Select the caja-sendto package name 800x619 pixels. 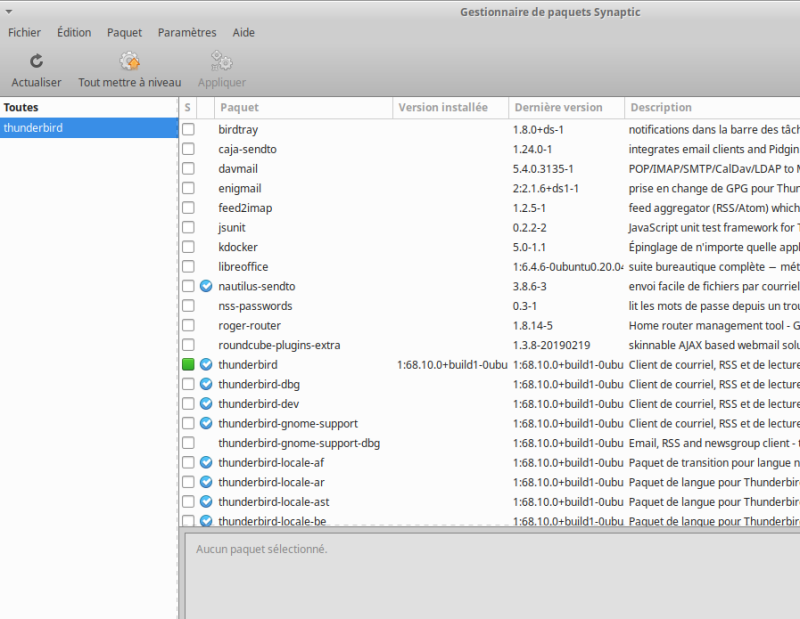pos(247,150)
